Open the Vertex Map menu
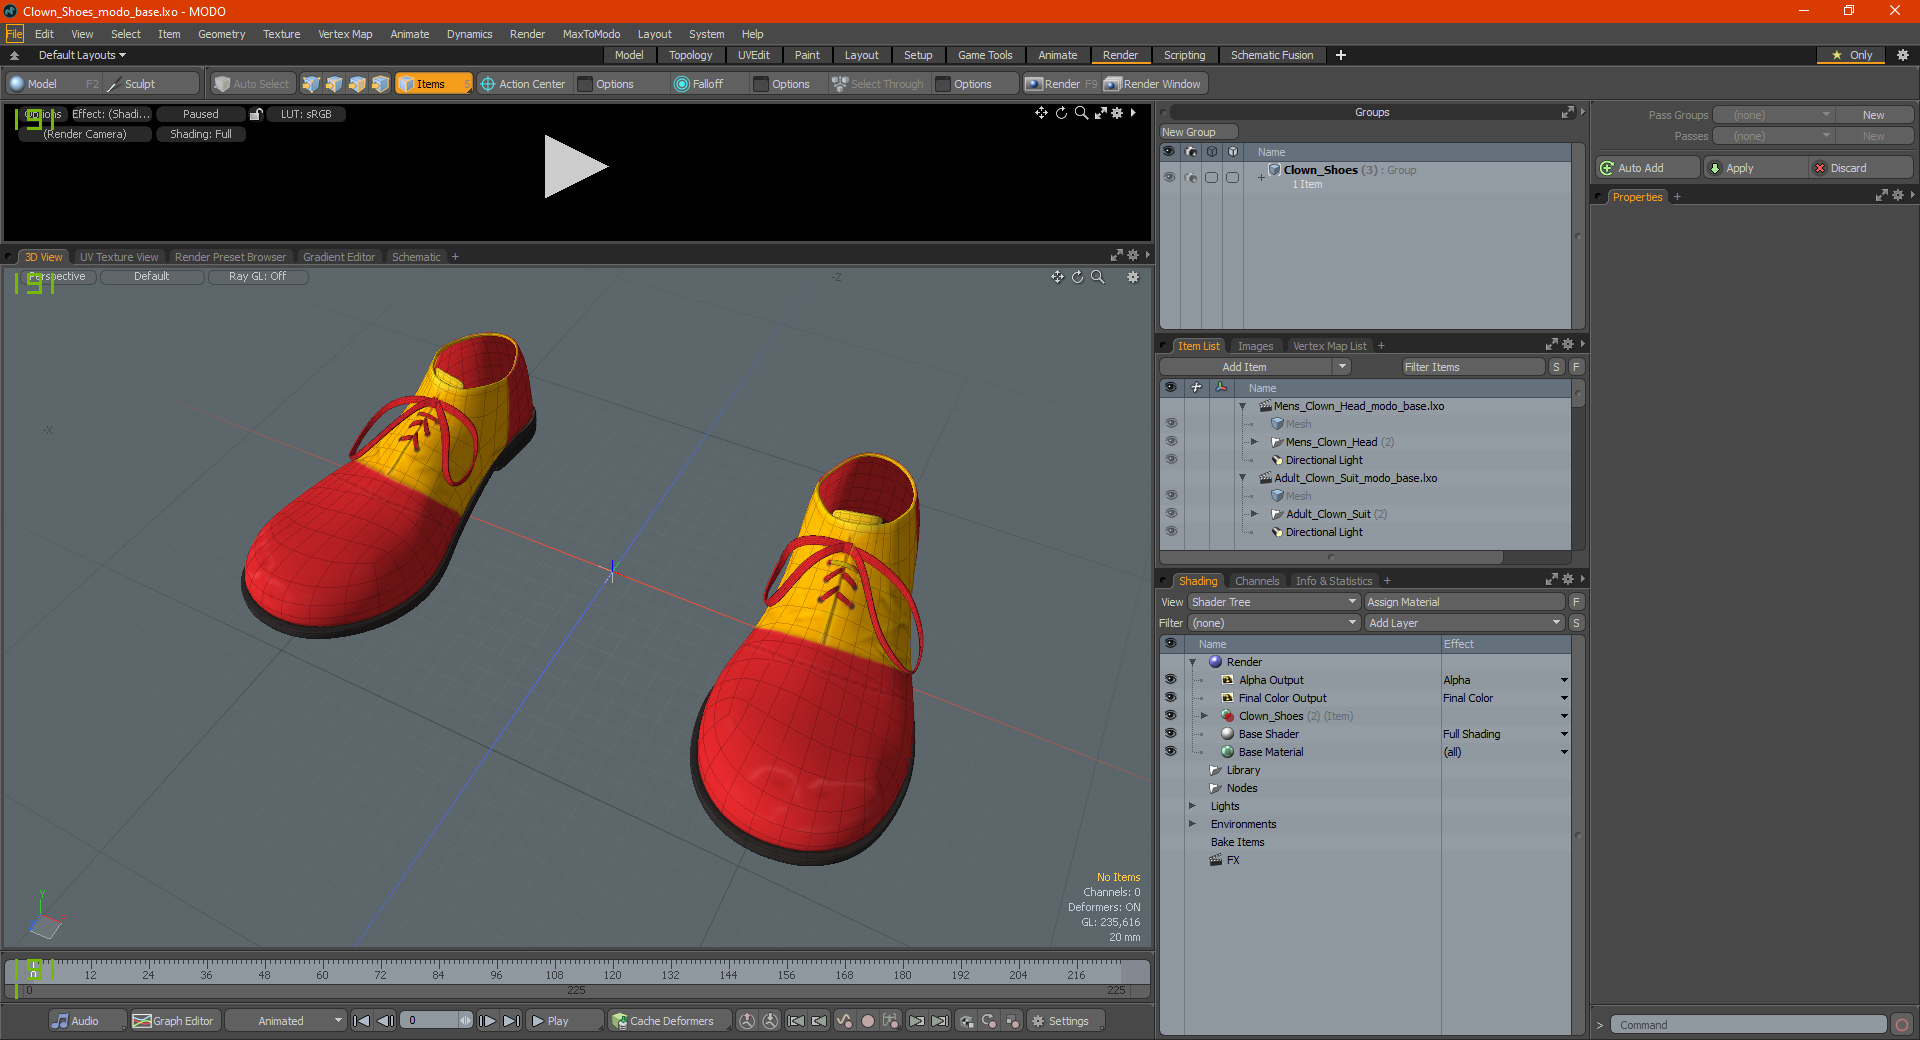 [345, 34]
